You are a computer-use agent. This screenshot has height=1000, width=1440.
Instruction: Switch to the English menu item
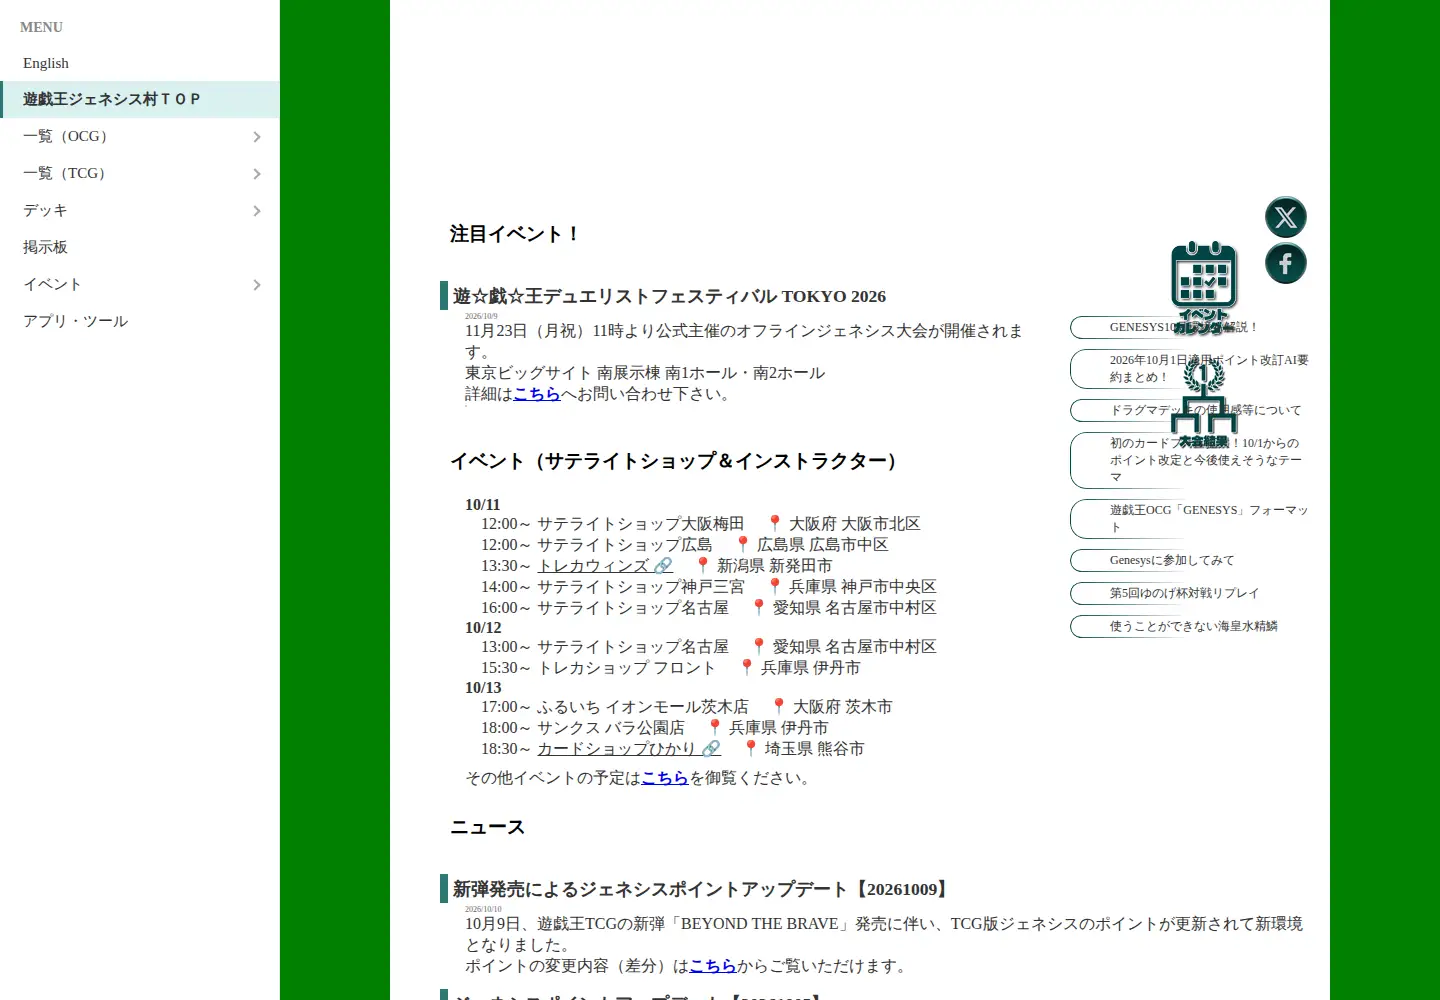[140, 63]
